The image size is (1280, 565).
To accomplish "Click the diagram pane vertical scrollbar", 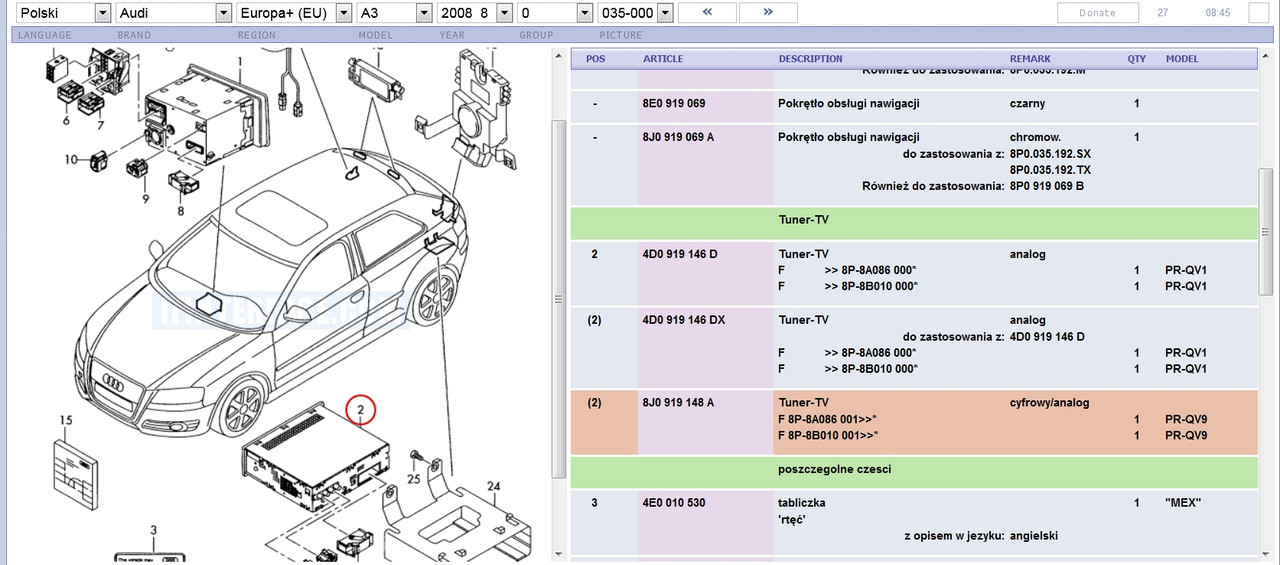I will 560,306.
